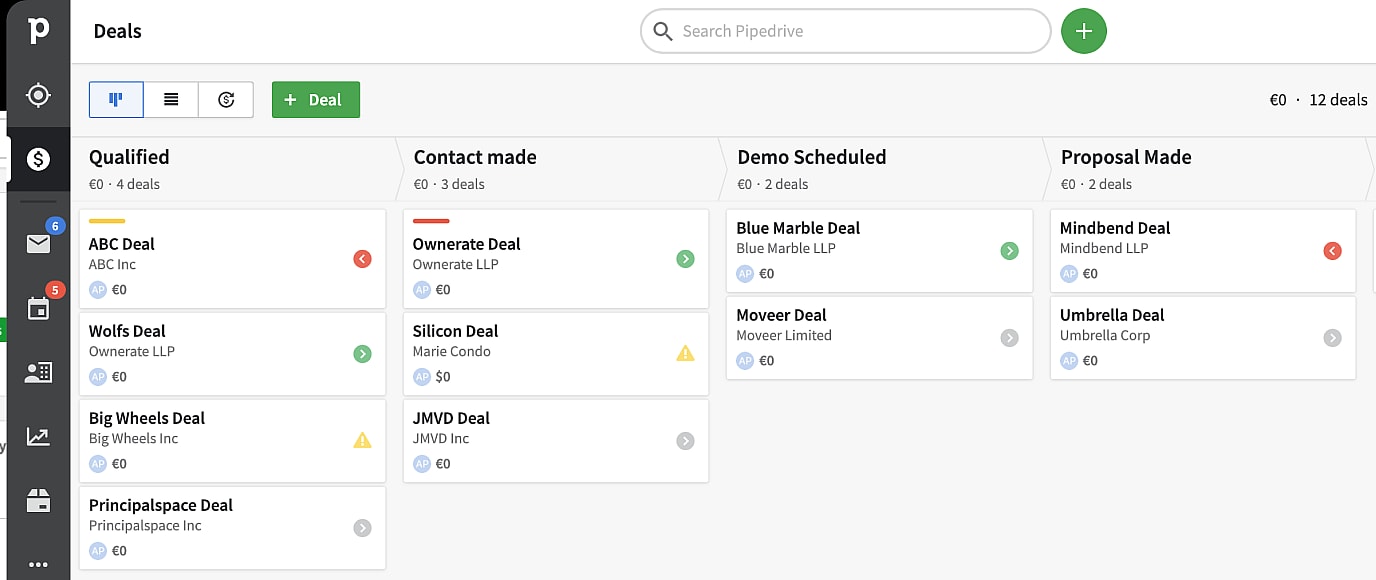Open Products box icon in sidebar
1376x580 pixels.
(x=38, y=502)
